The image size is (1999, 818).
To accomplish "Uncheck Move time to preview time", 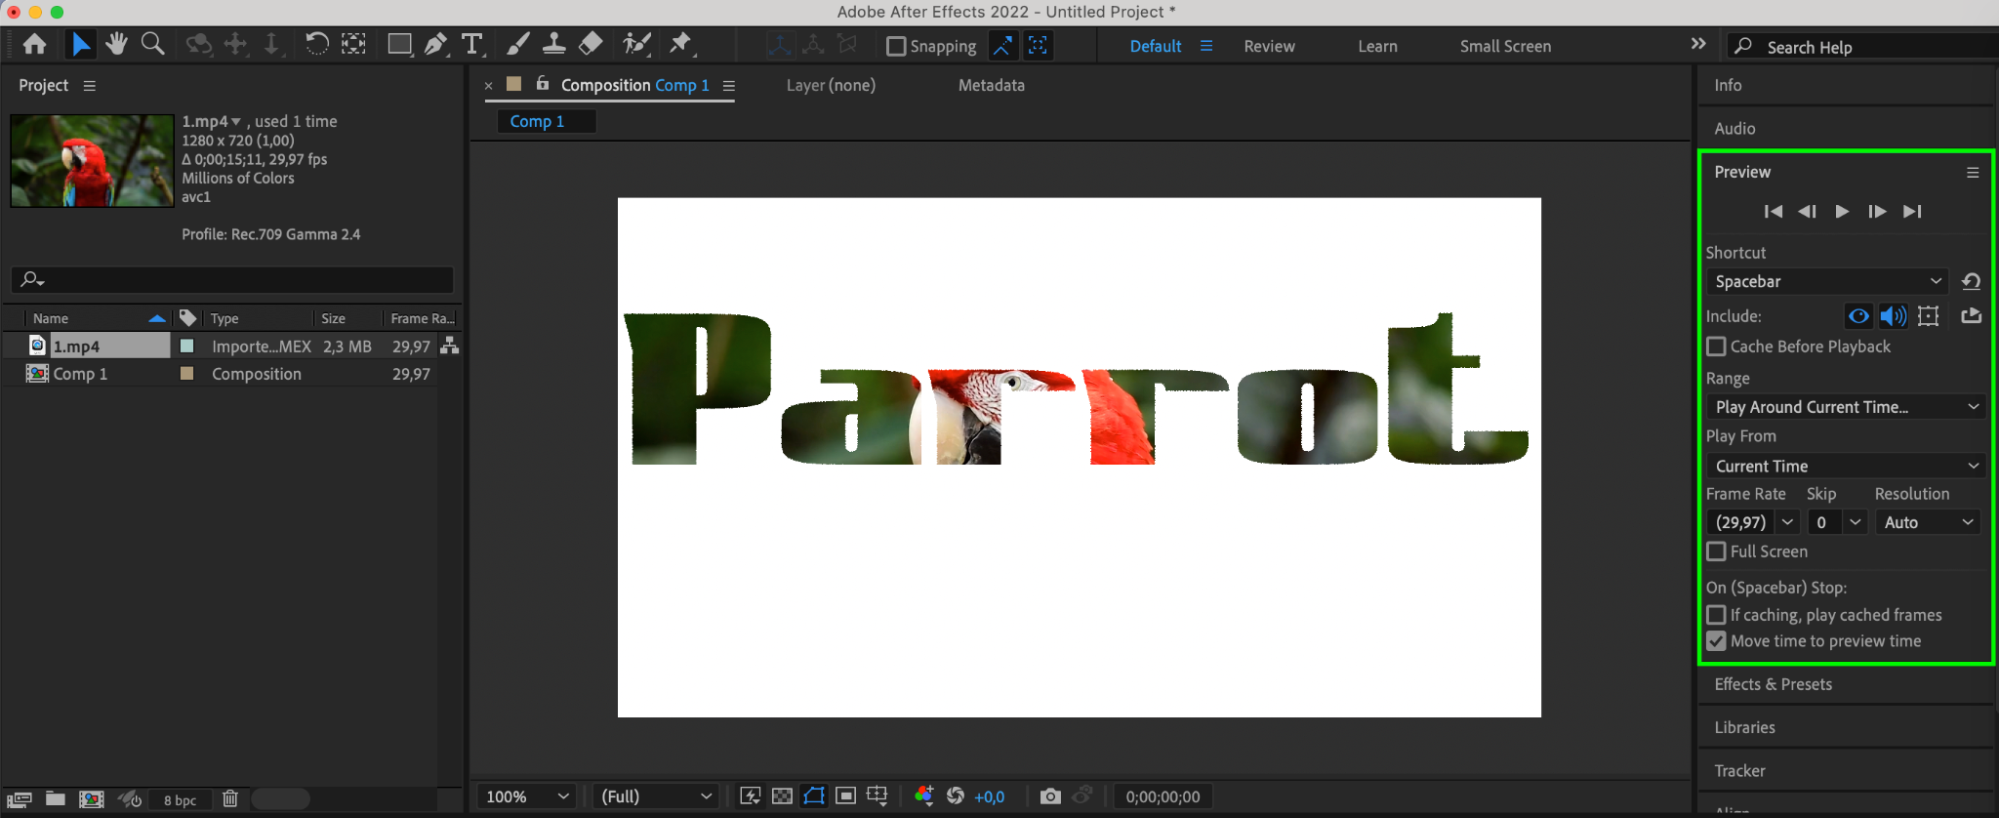I will coord(1716,641).
